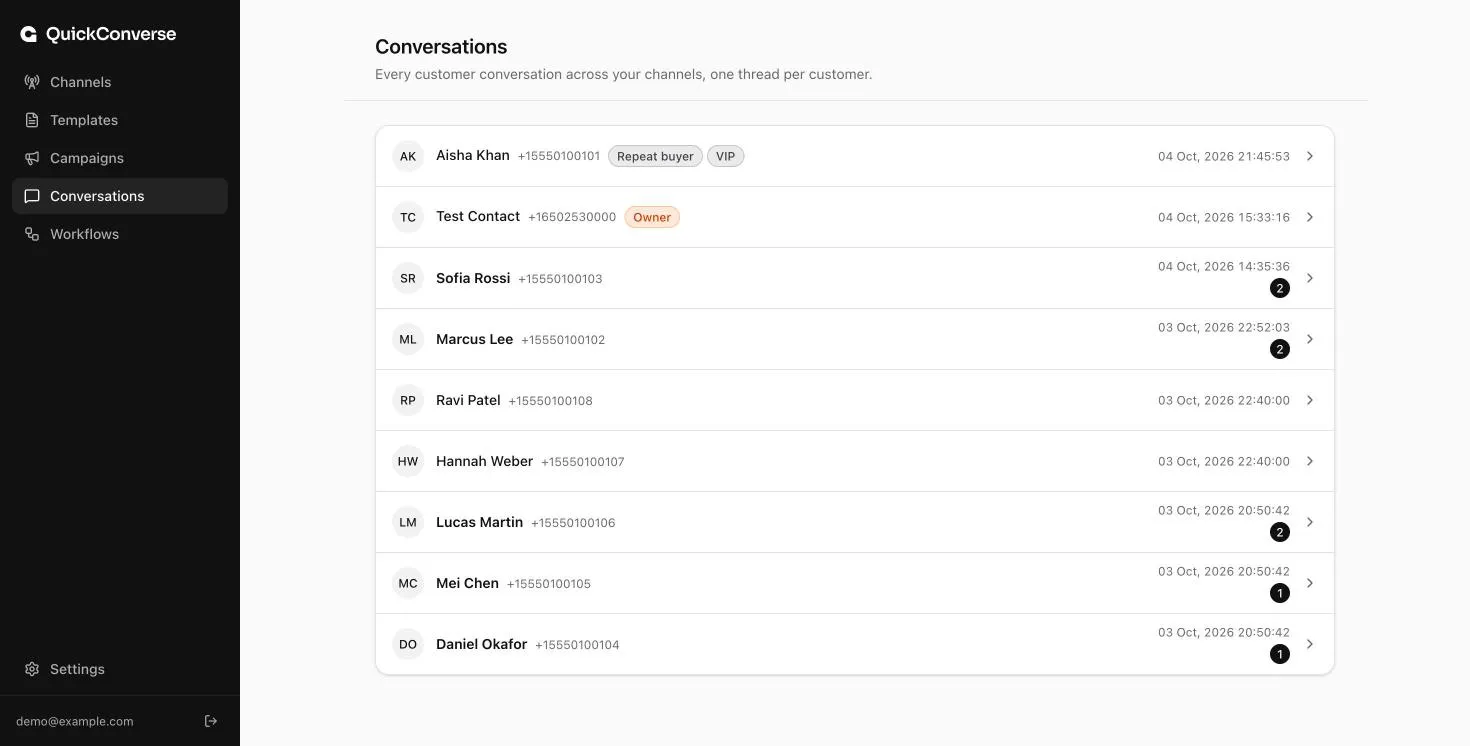Image resolution: width=1470 pixels, height=746 pixels.
Task: Expand Daniel Okafor conversation chevron
Action: pyautogui.click(x=1310, y=644)
